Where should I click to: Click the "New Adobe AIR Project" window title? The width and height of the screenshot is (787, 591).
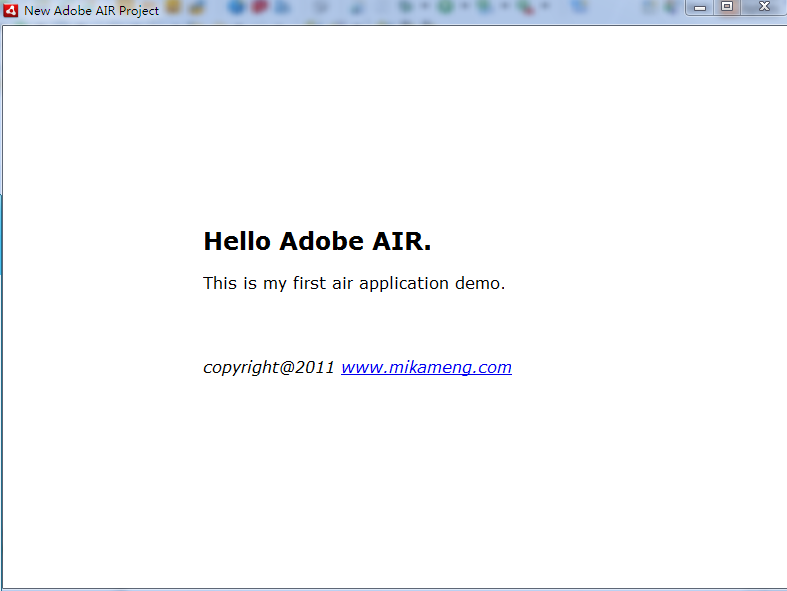coord(91,11)
